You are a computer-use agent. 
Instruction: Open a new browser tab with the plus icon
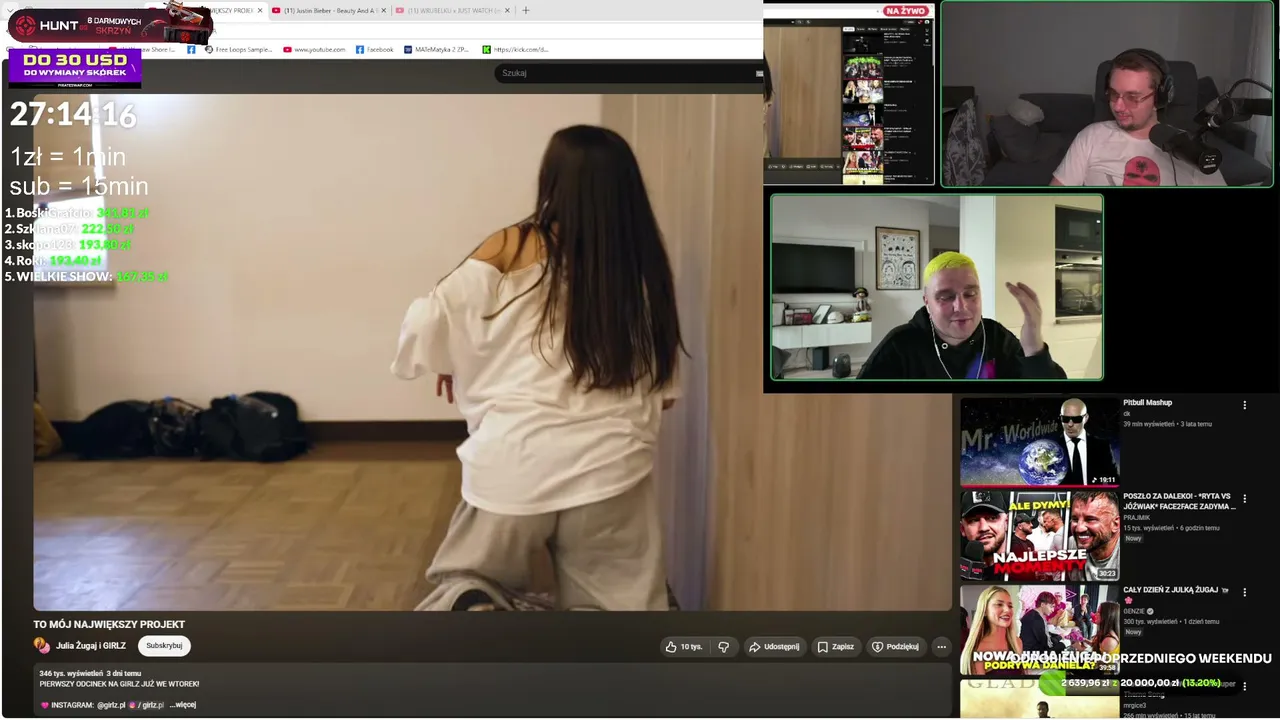(x=526, y=11)
